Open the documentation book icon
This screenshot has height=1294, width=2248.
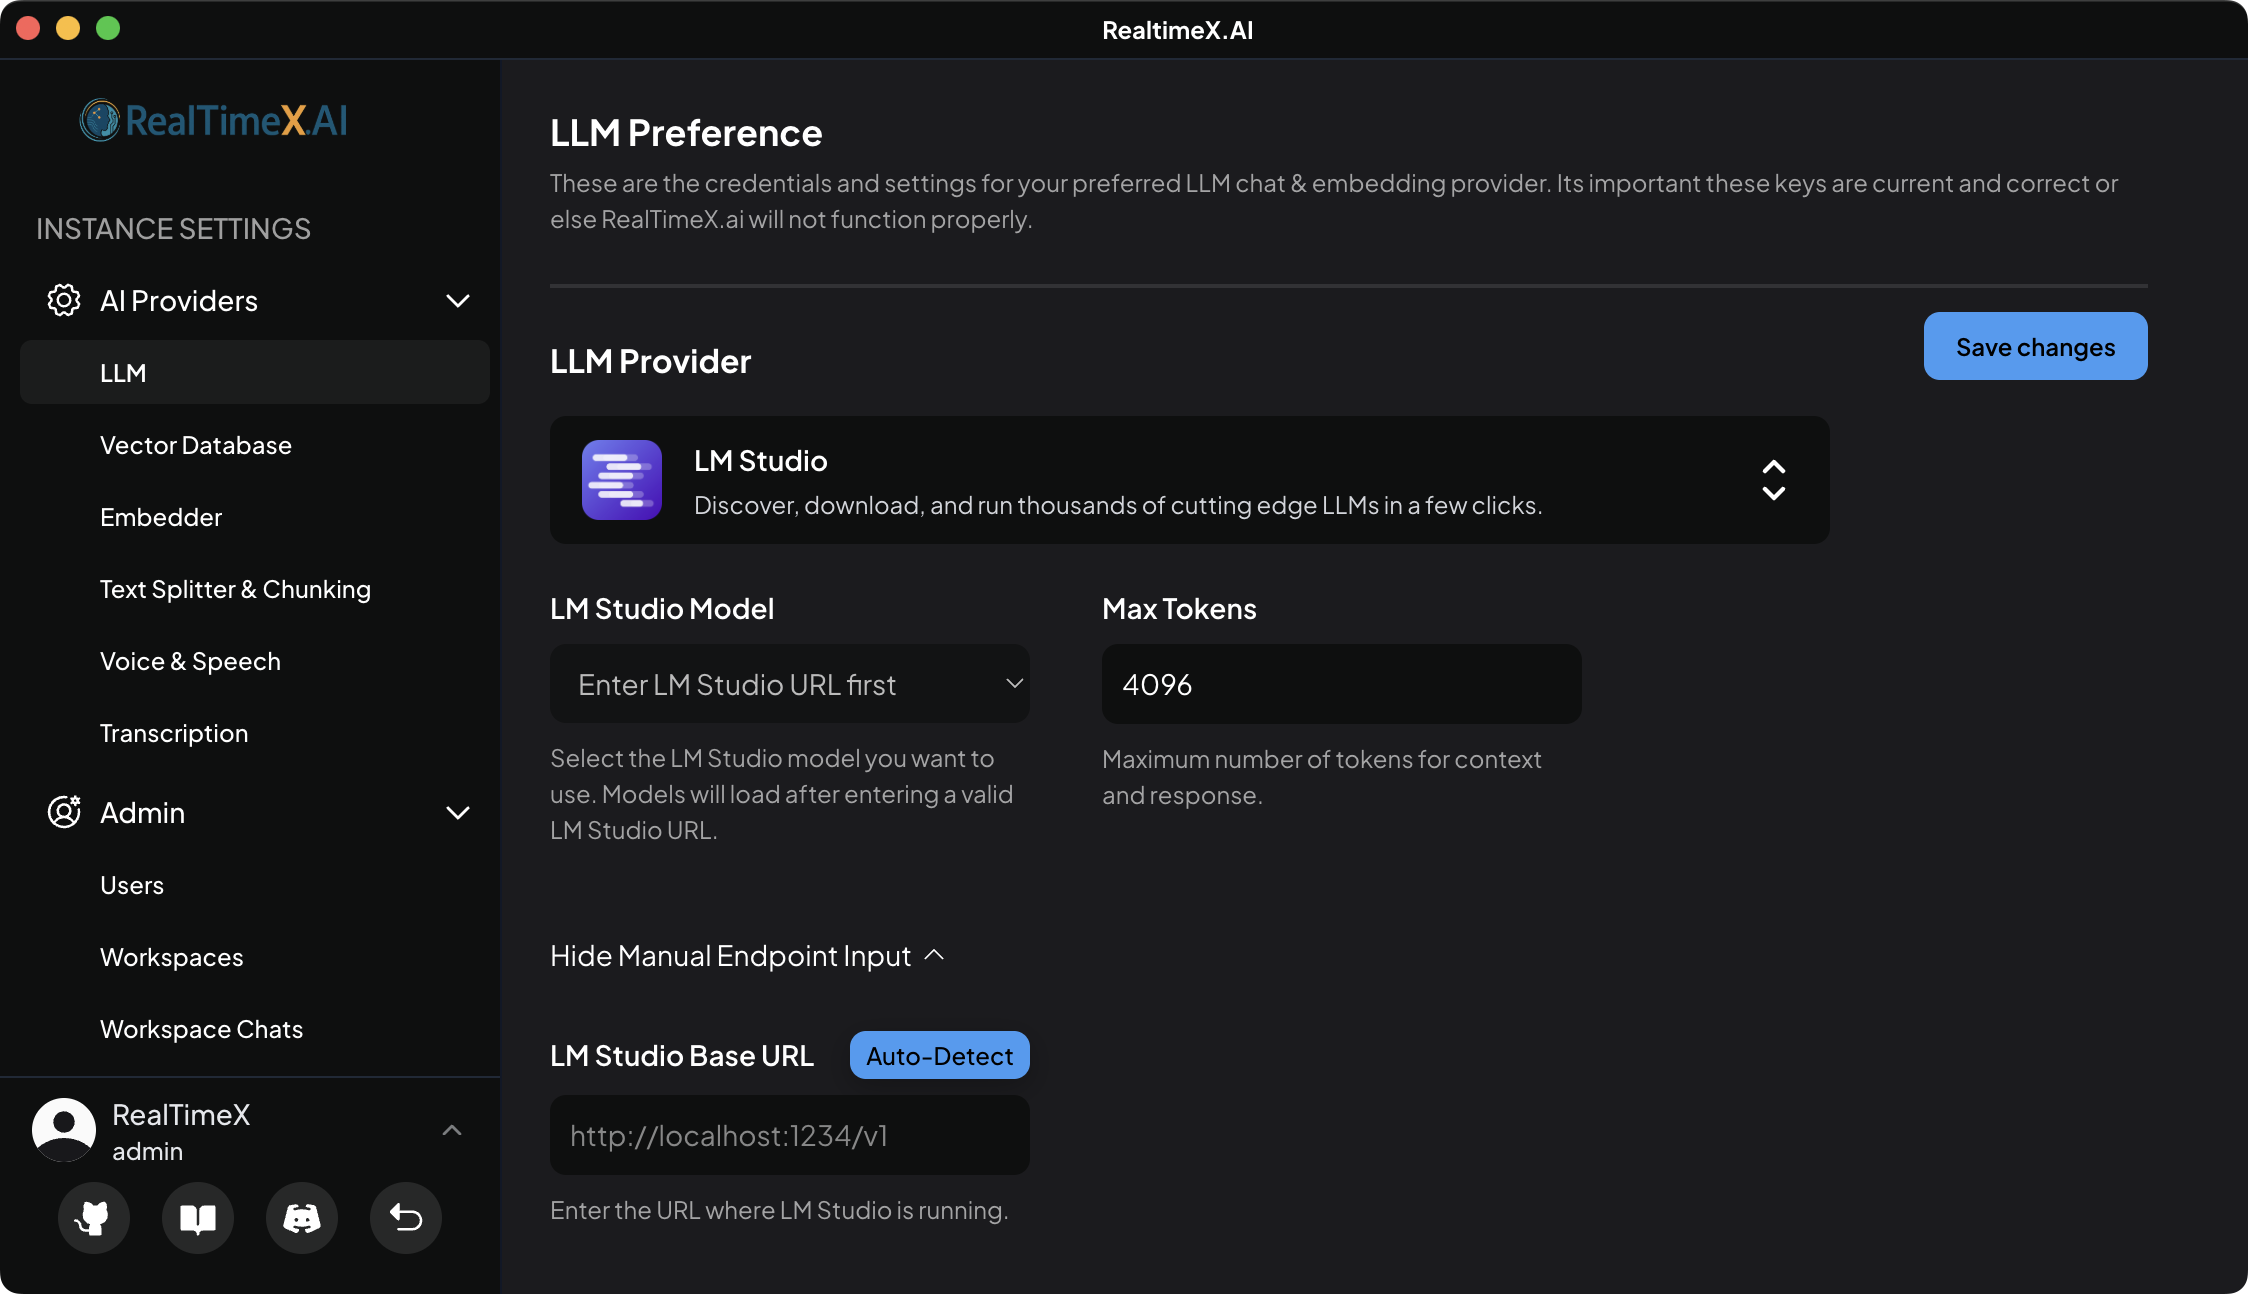point(197,1218)
